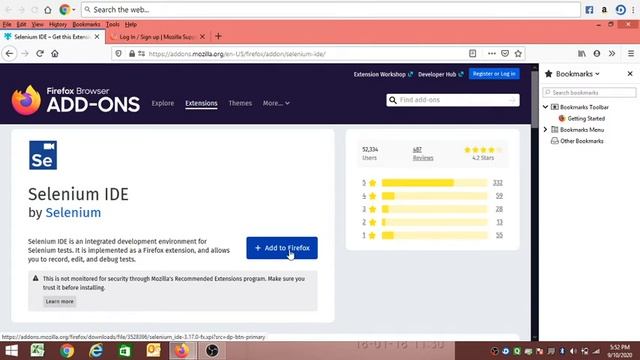
Task: Open the Library icon in toolbar
Action: (582, 53)
